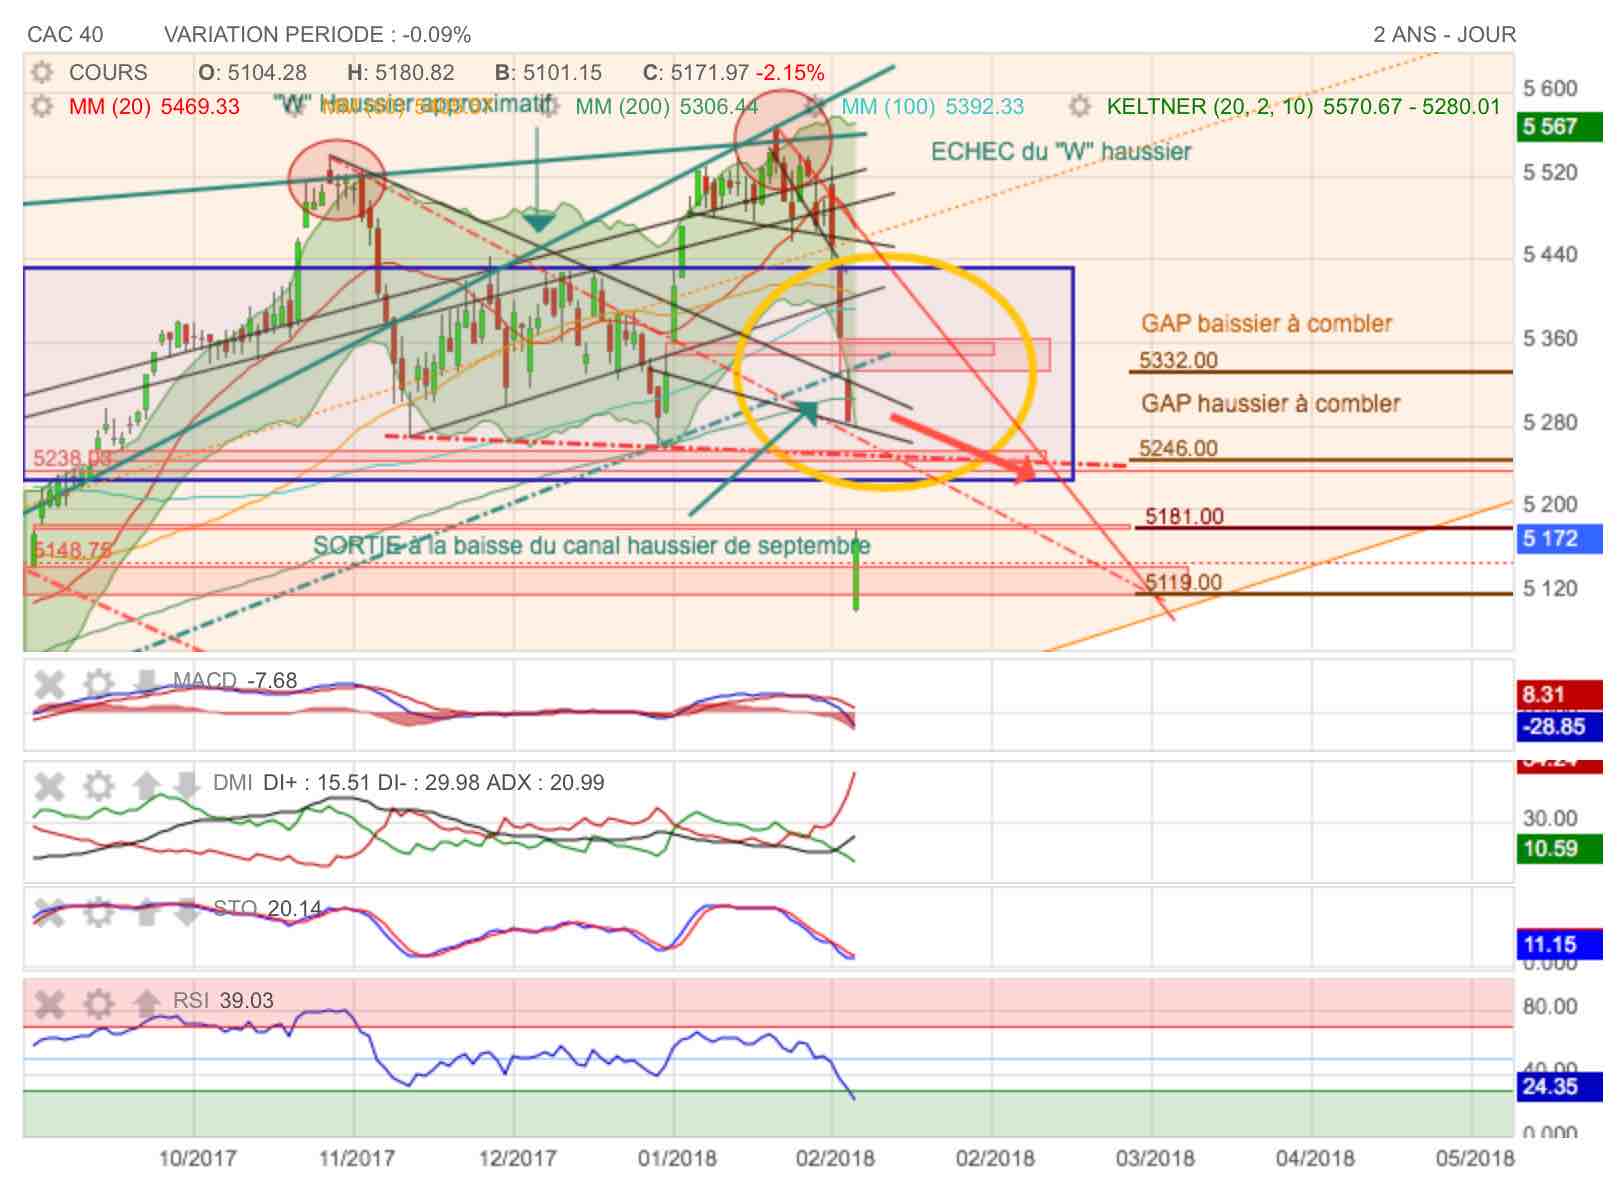Click the 12/2017 date axis label
The image size is (1624, 1196).
click(517, 1159)
